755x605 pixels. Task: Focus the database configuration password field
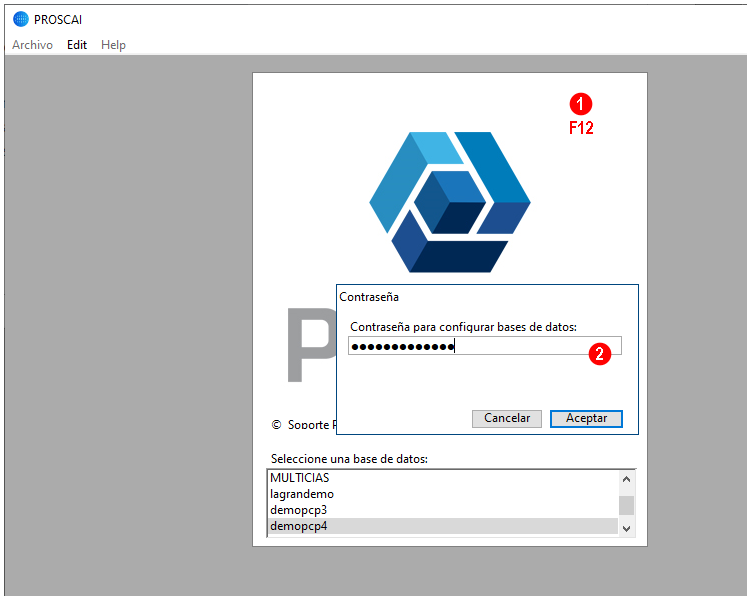[485, 346]
